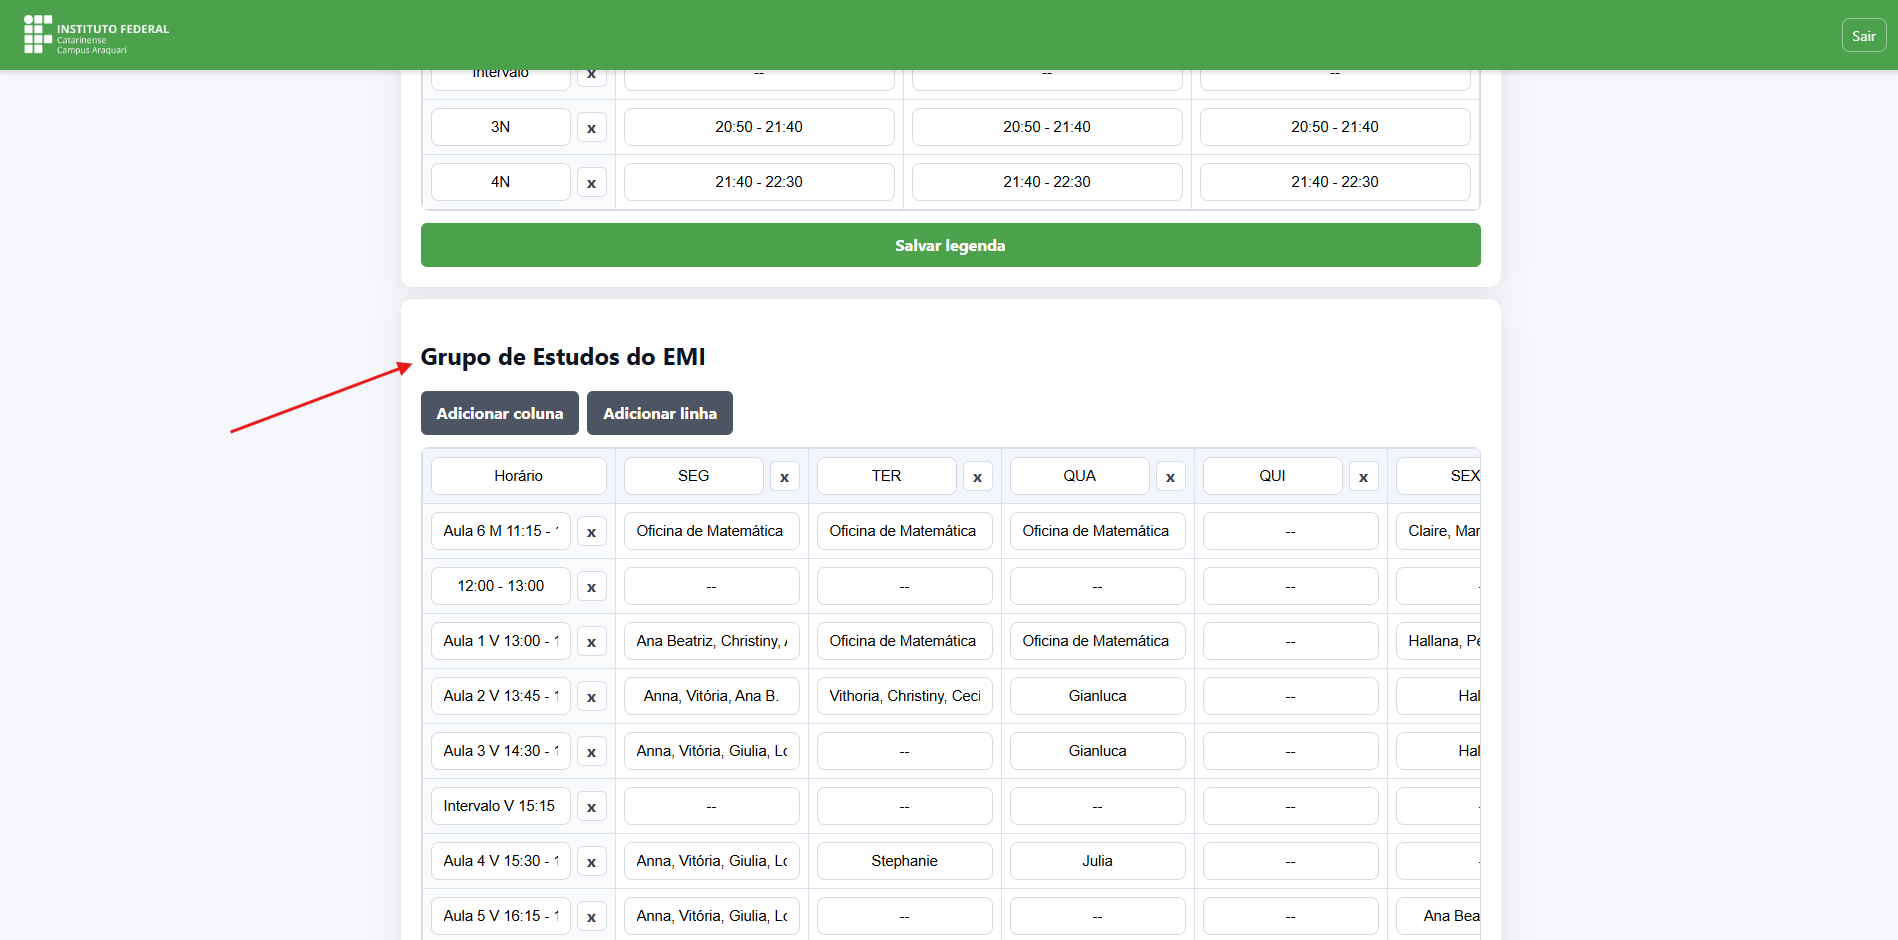Remove the Aula 6 M row
The width and height of the screenshot is (1898, 940).
(x=592, y=532)
